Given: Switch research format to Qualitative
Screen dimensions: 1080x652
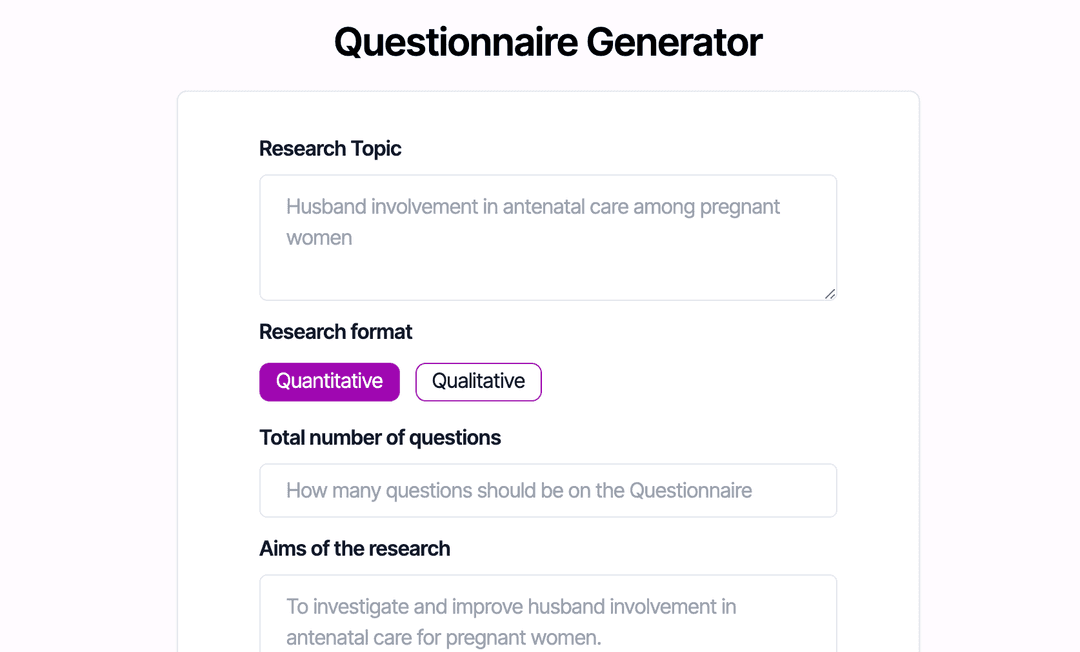Looking at the screenshot, I should [x=478, y=382].
